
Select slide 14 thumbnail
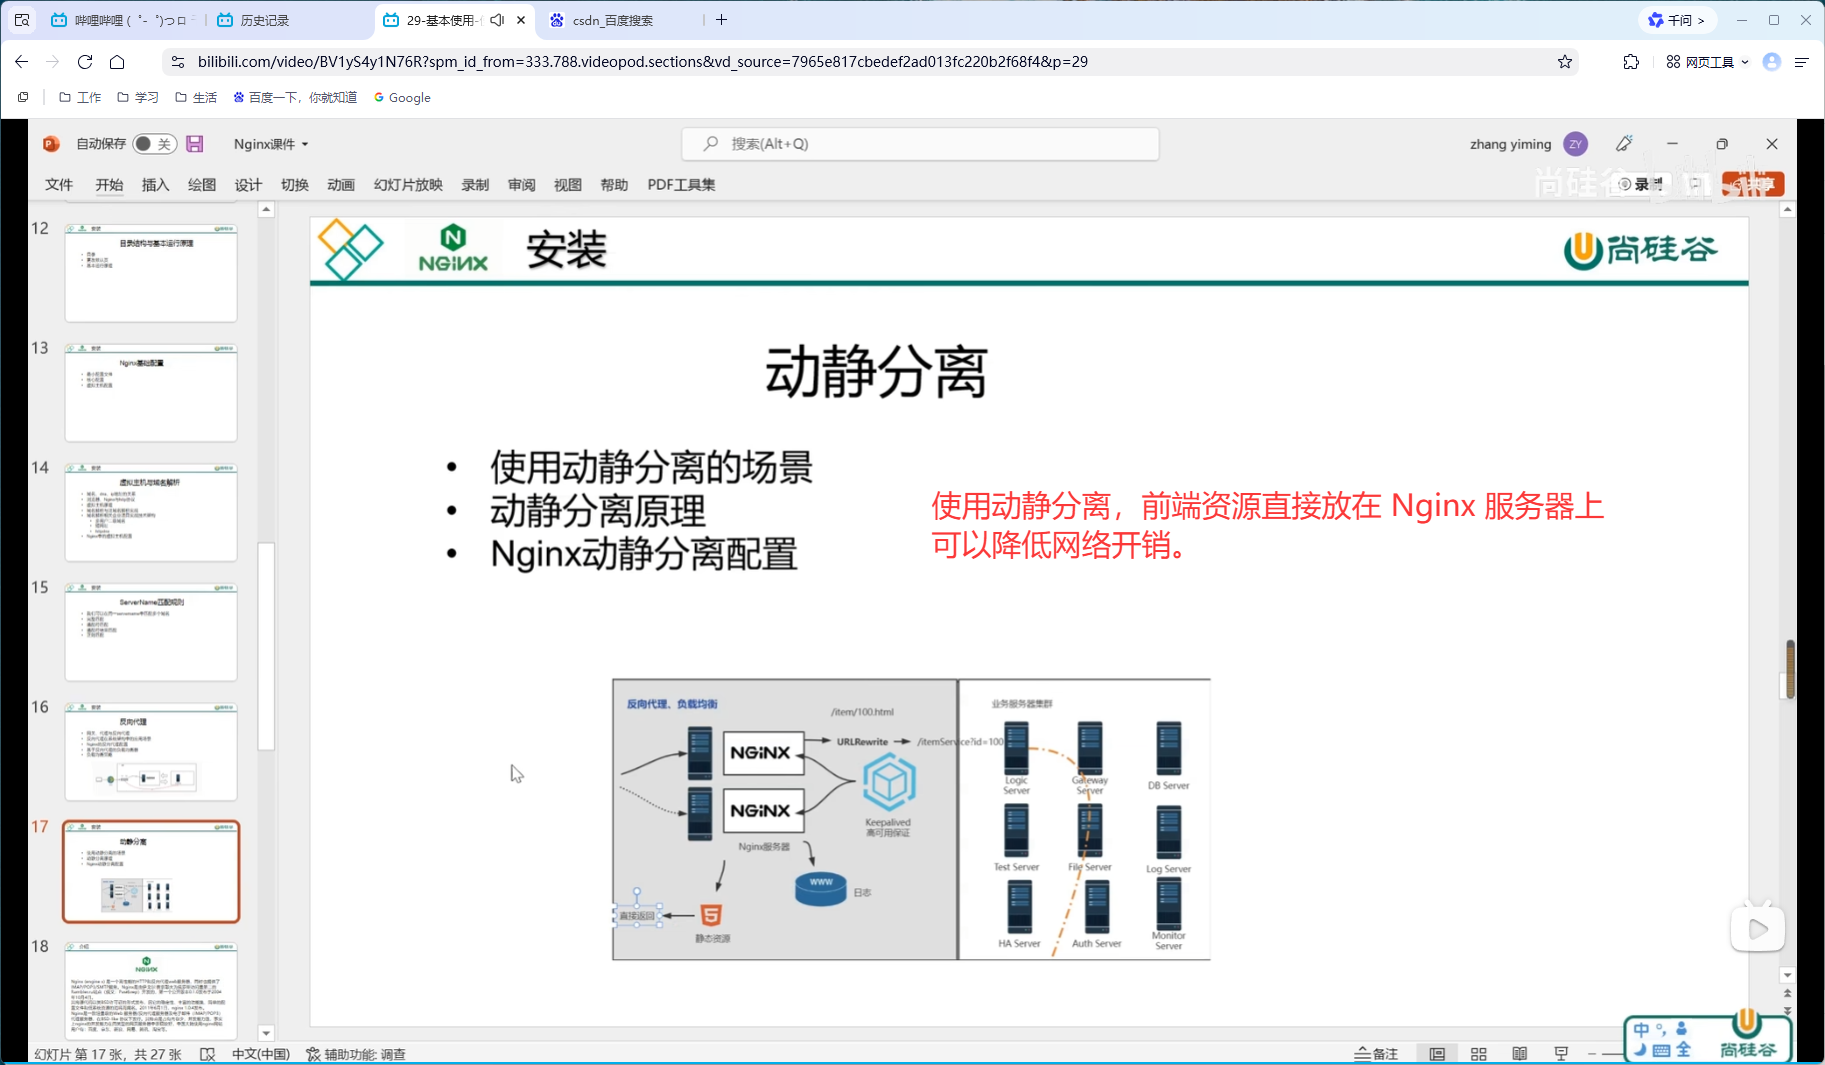(x=151, y=512)
